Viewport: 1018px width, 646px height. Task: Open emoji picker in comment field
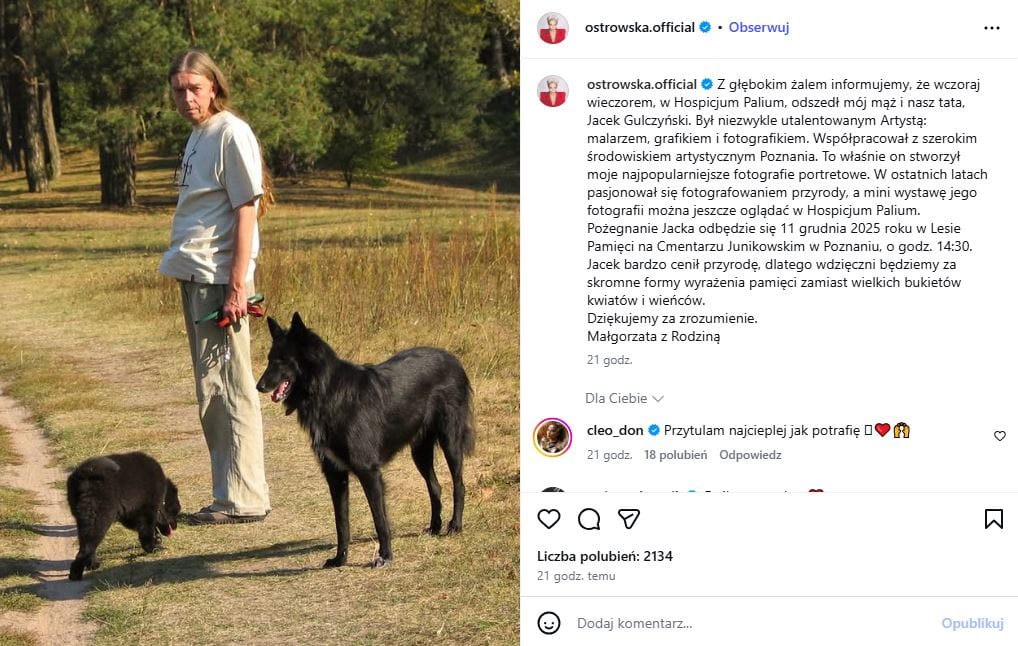pos(549,623)
